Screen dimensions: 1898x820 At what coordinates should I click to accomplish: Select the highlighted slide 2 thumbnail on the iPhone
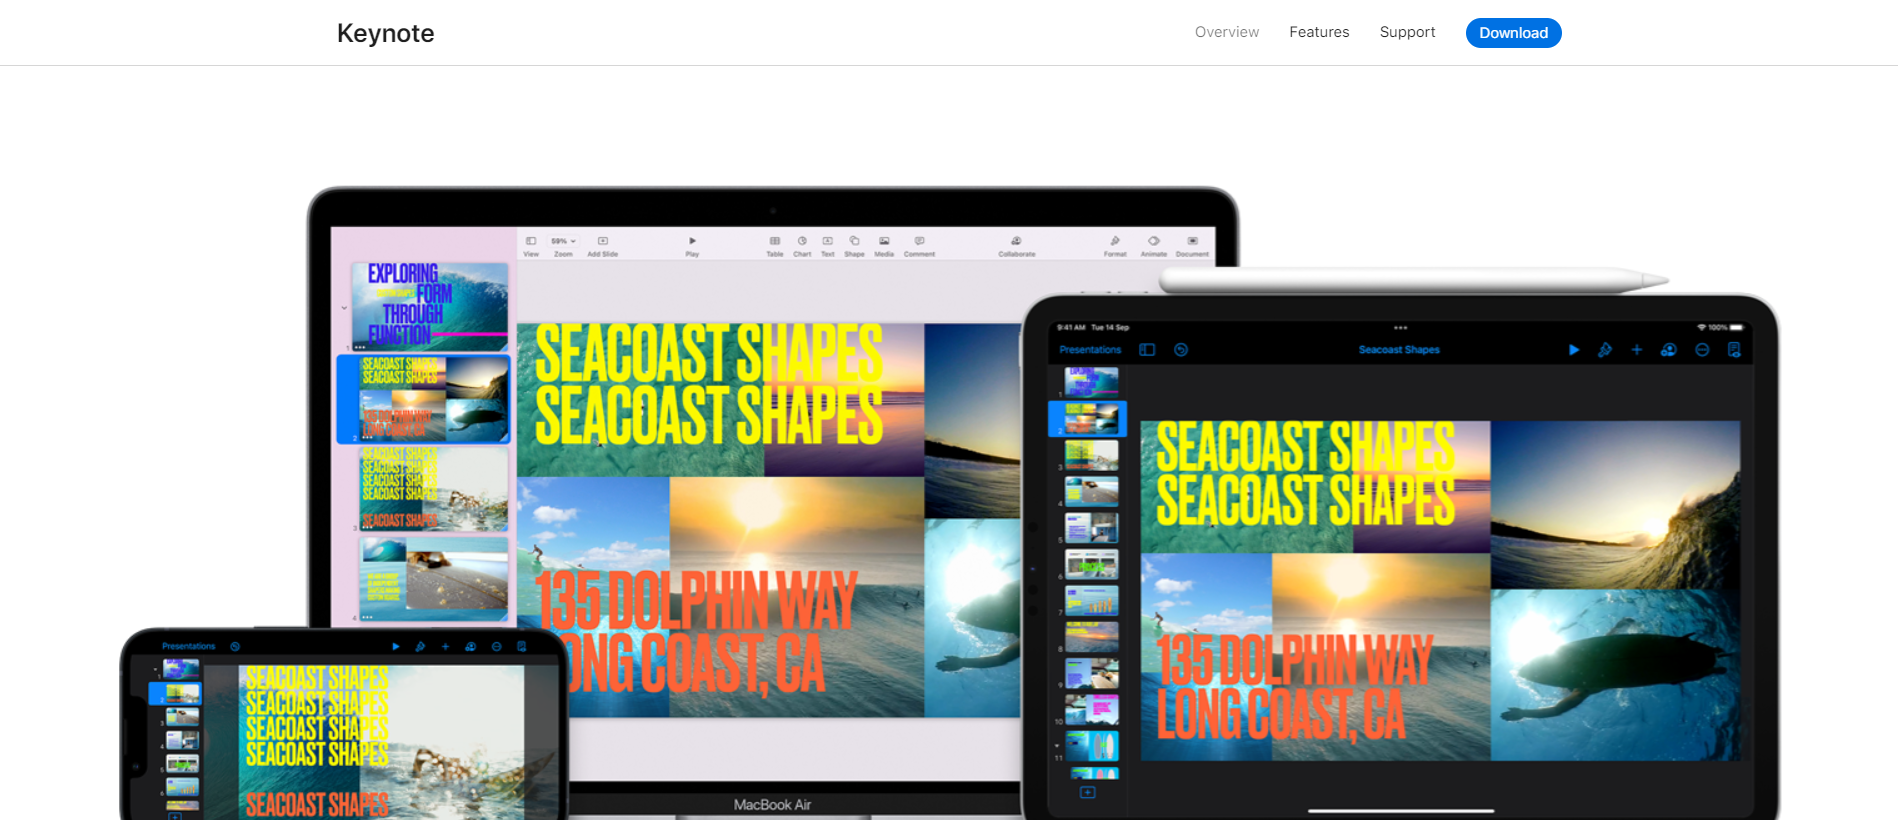click(x=181, y=692)
